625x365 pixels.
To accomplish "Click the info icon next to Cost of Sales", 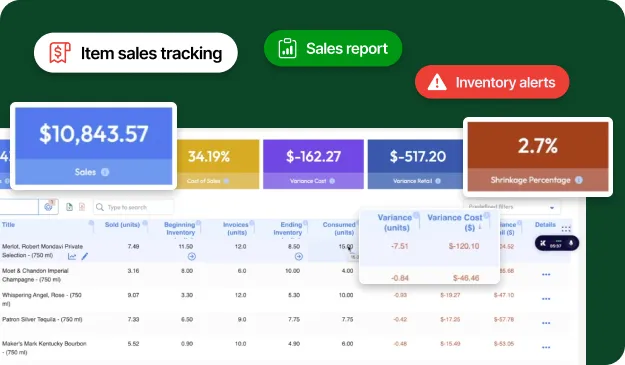I will (x=226, y=181).
